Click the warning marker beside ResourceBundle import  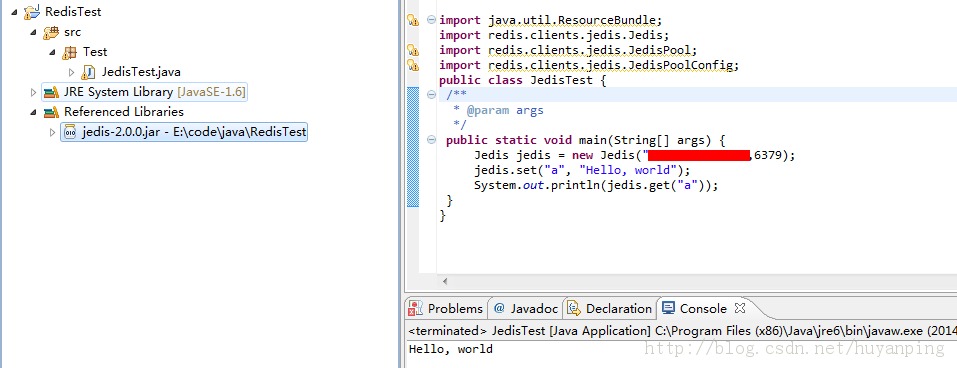coord(413,20)
